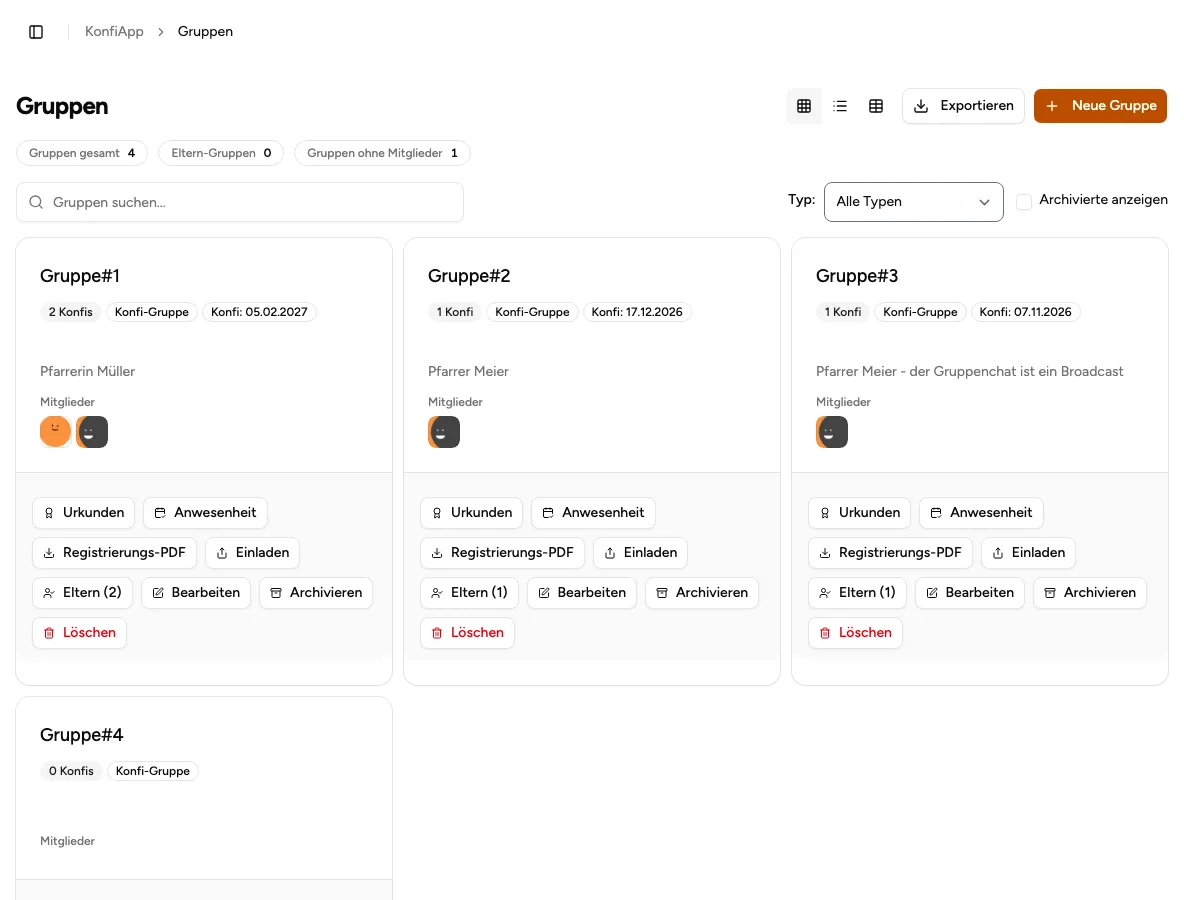Create a new group with Neue Gruppe
Screen dimensions: 1184x900
(1100, 106)
